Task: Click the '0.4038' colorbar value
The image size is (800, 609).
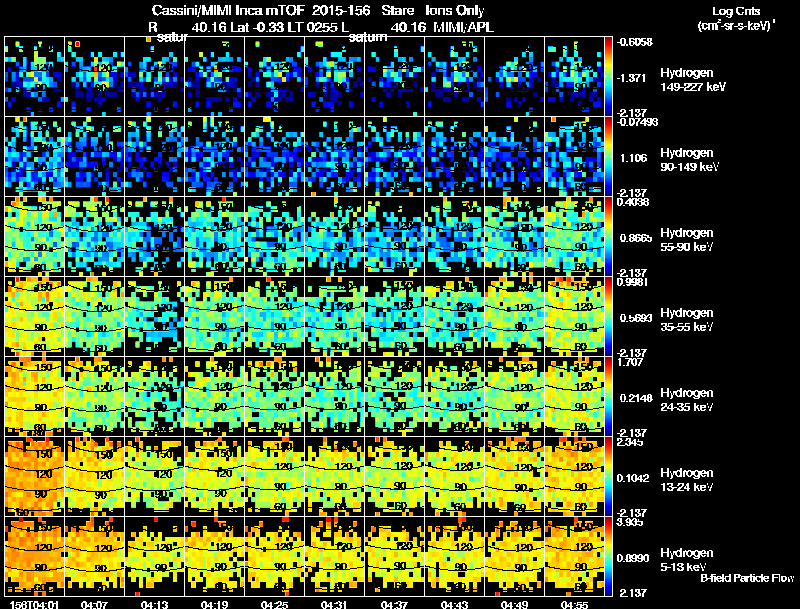Action: point(633,202)
